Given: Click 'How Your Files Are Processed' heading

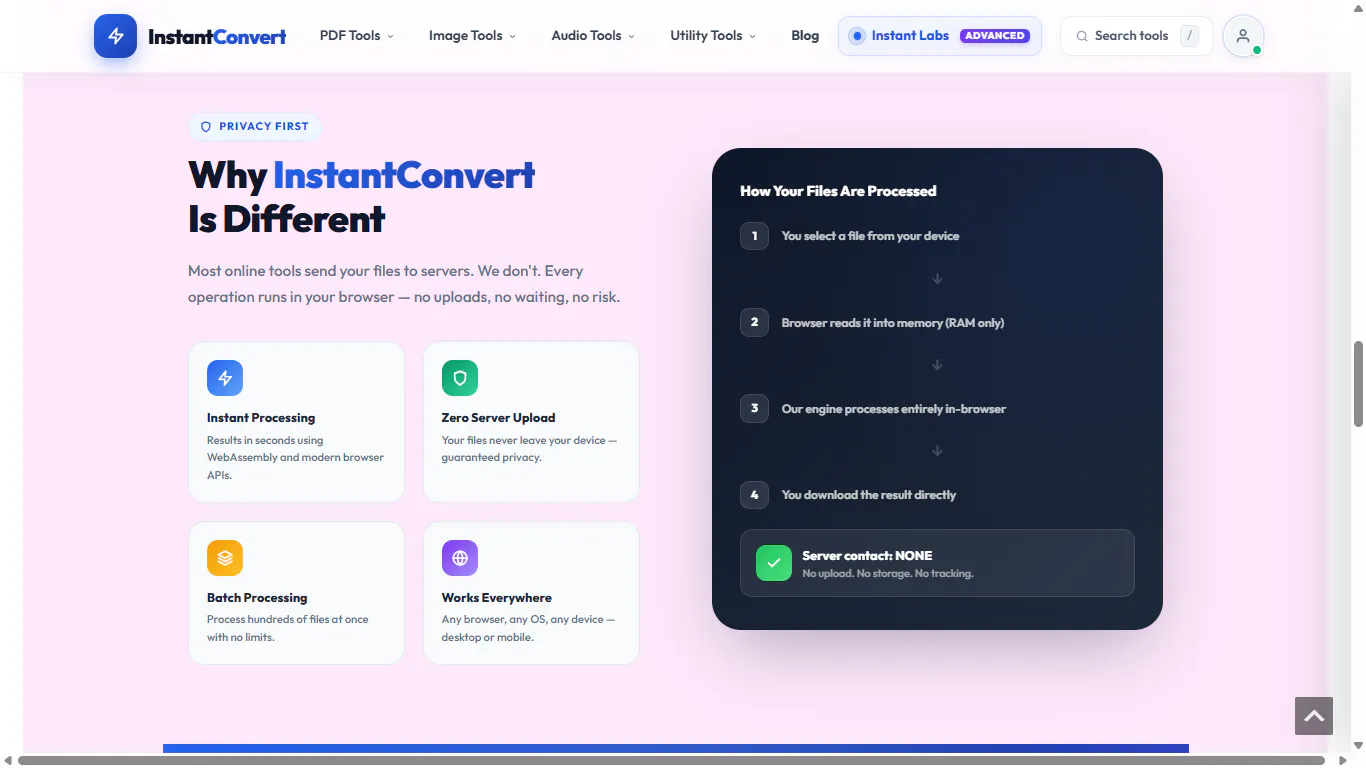Looking at the screenshot, I should [x=838, y=191].
